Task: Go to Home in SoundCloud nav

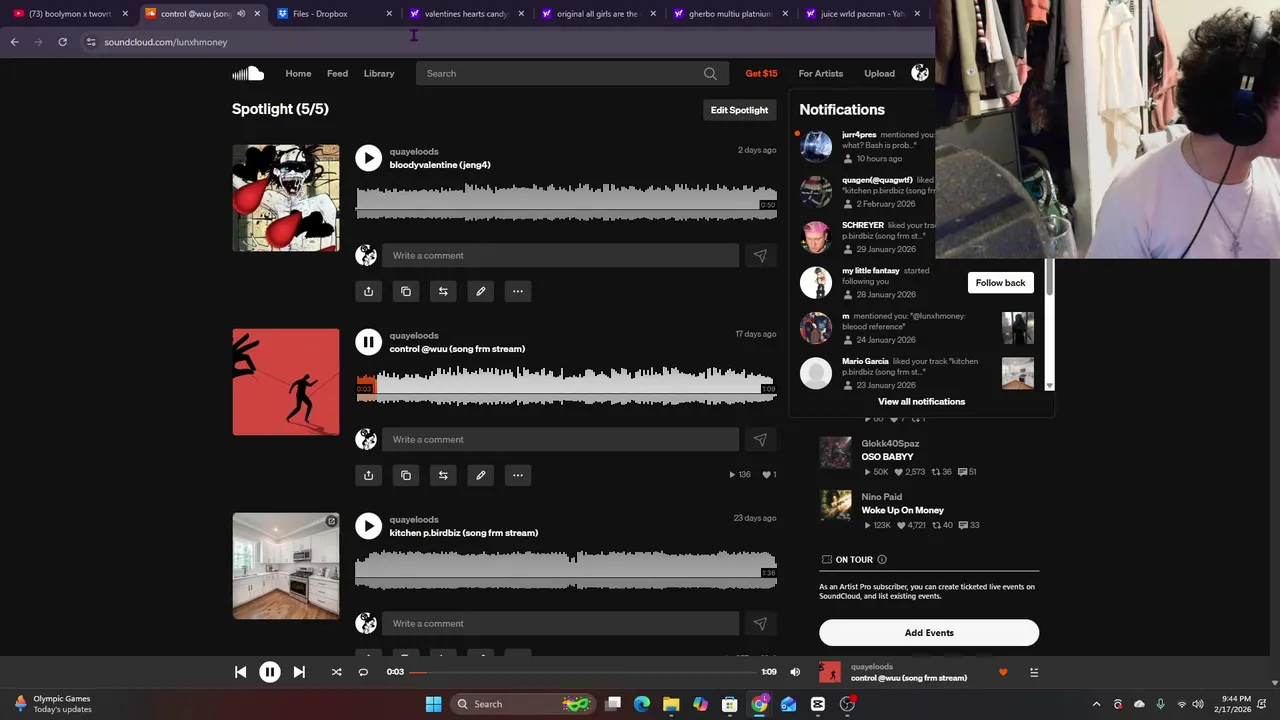Action: click(x=298, y=73)
